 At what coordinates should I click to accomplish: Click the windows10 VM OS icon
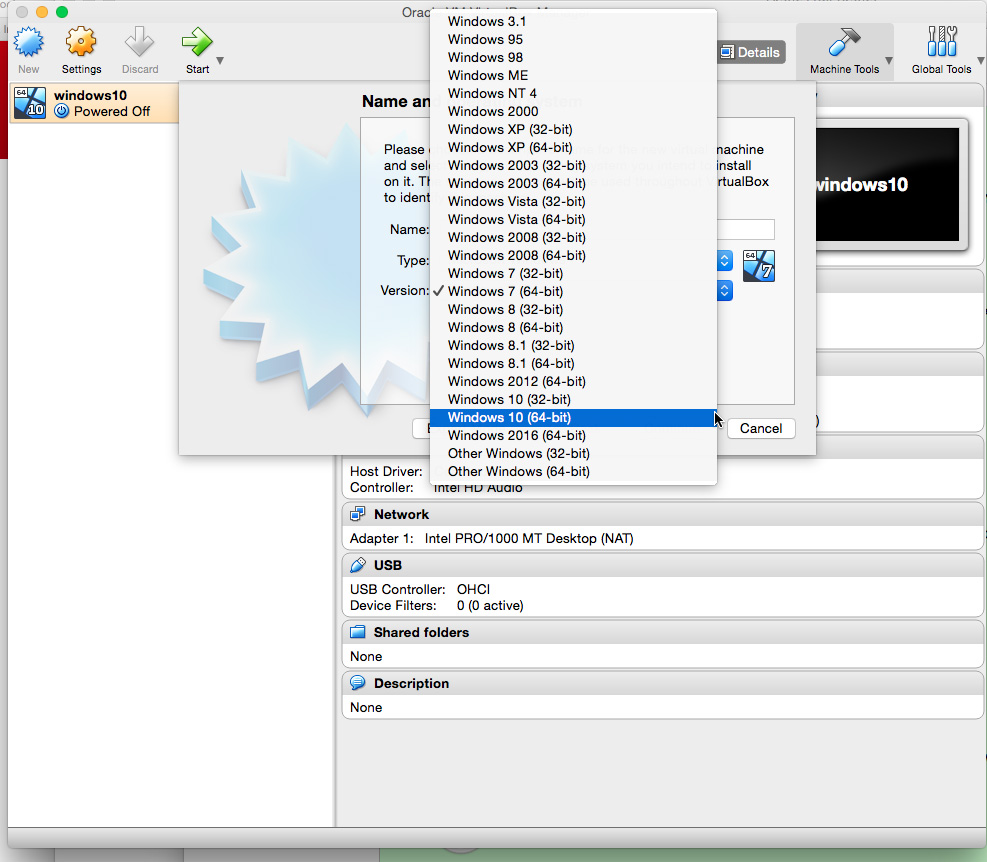30,103
